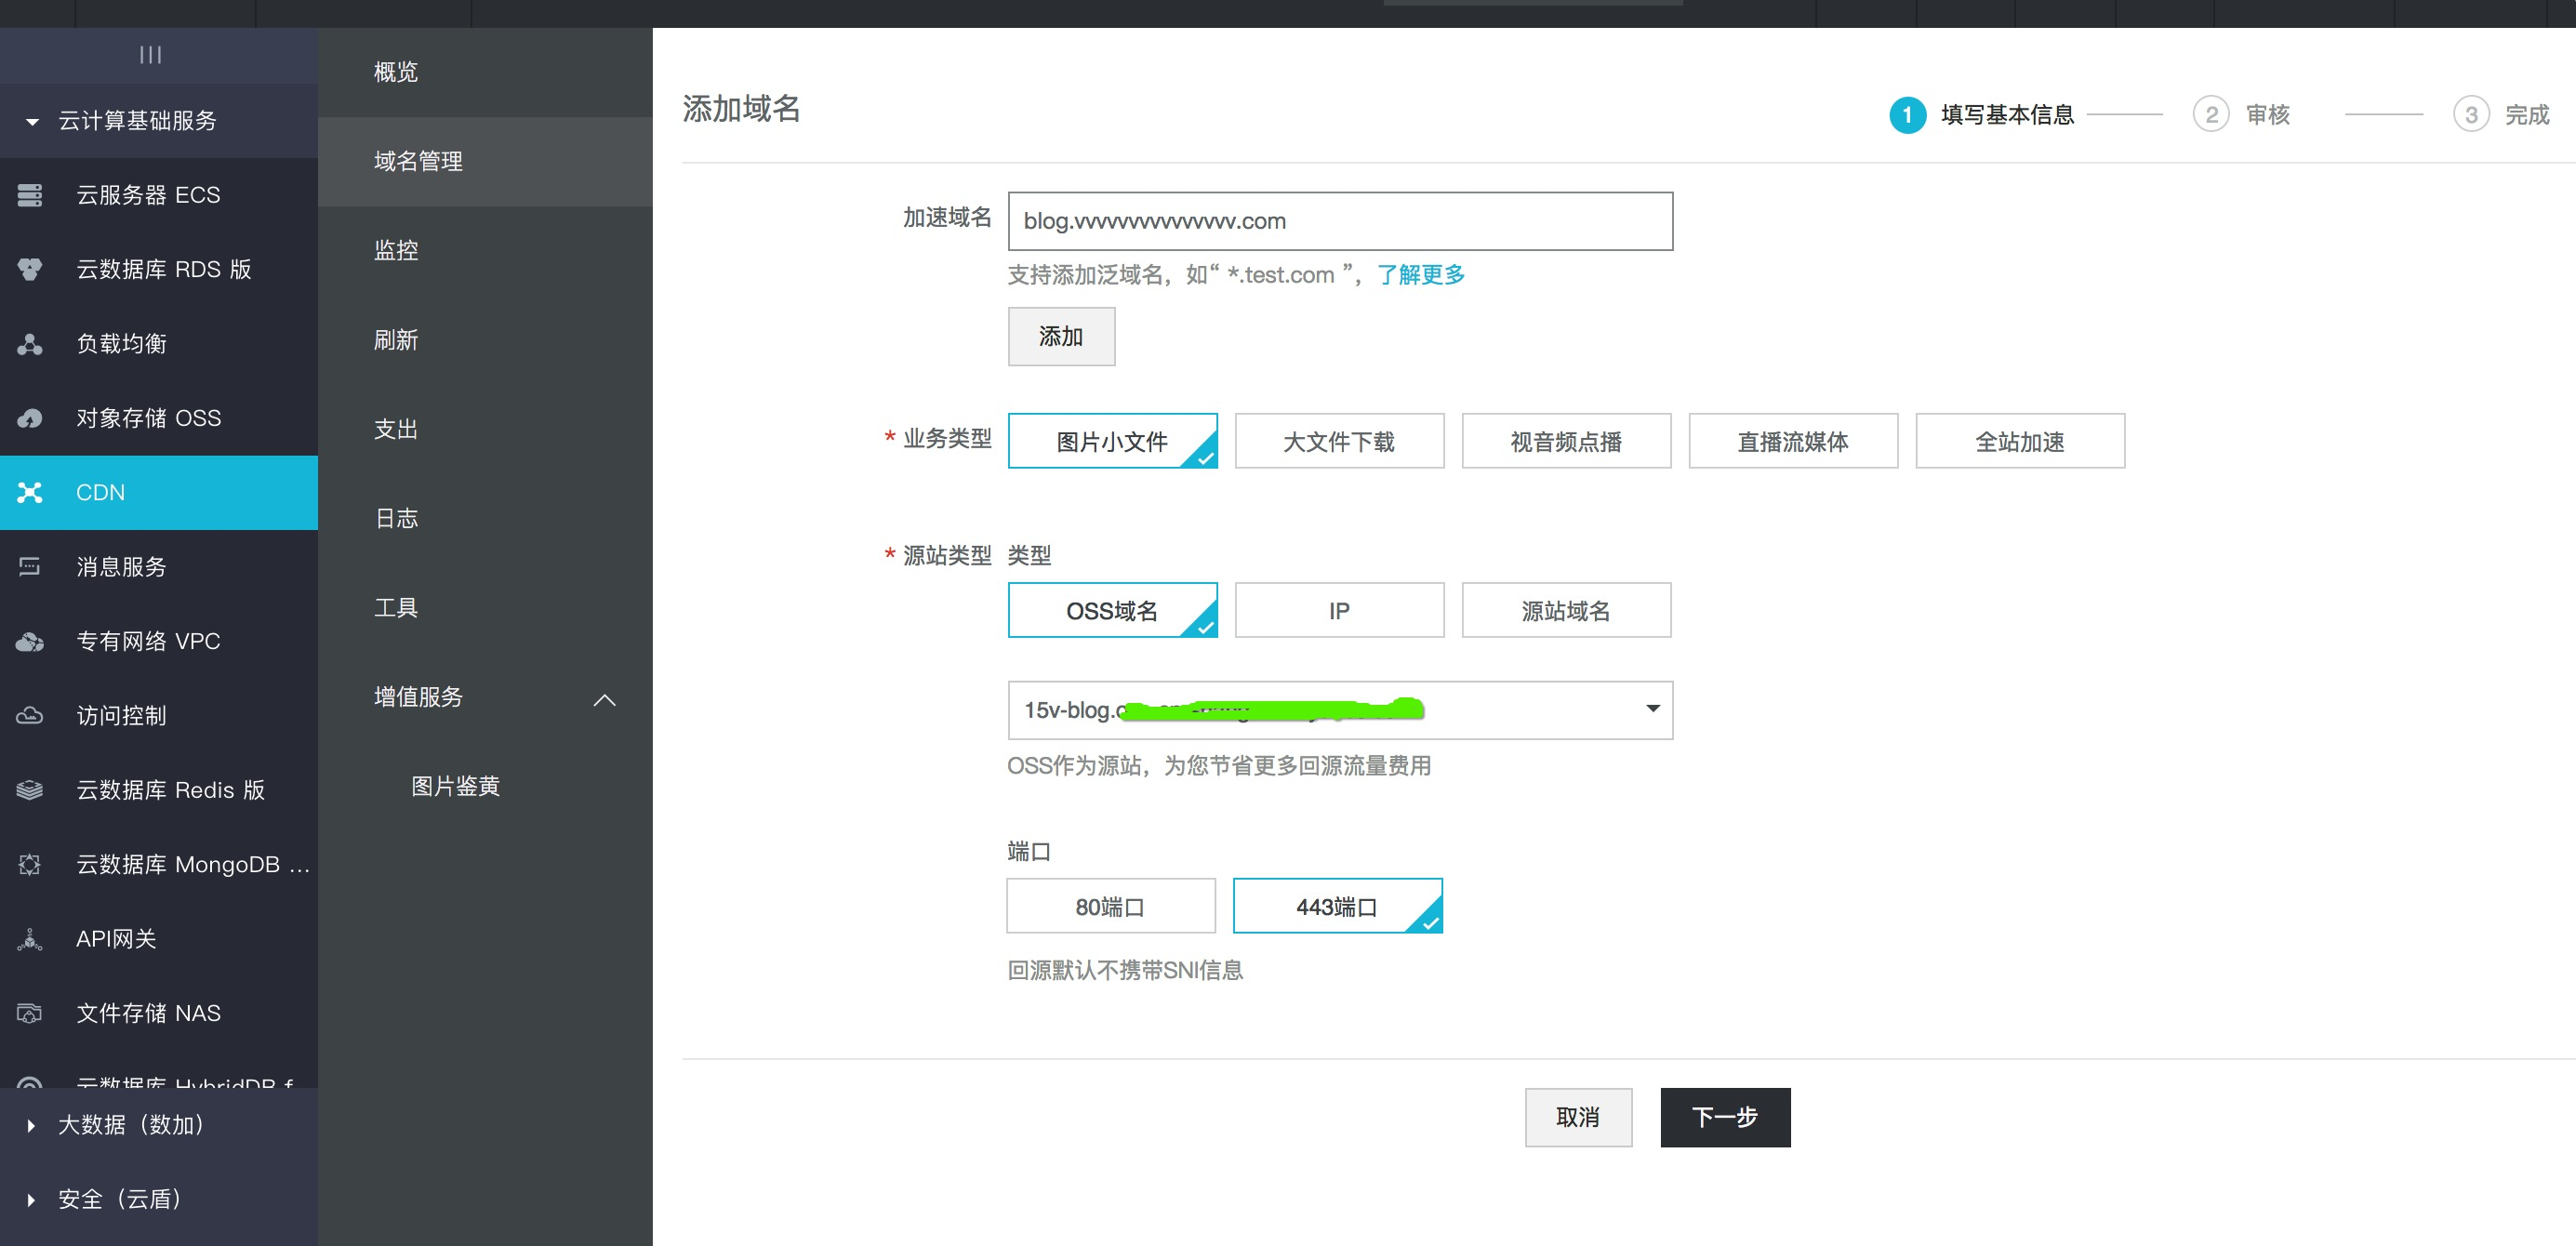Collapse sidebar with the three-bar handle
This screenshot has width=2576, height=1246.
pos(151,55)
